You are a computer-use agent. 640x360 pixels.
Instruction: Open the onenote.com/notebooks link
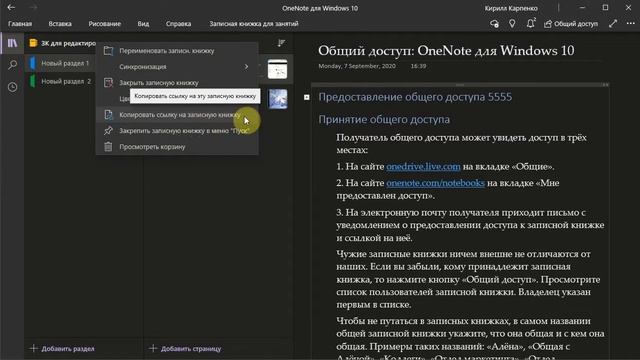[x=436, y=183]
